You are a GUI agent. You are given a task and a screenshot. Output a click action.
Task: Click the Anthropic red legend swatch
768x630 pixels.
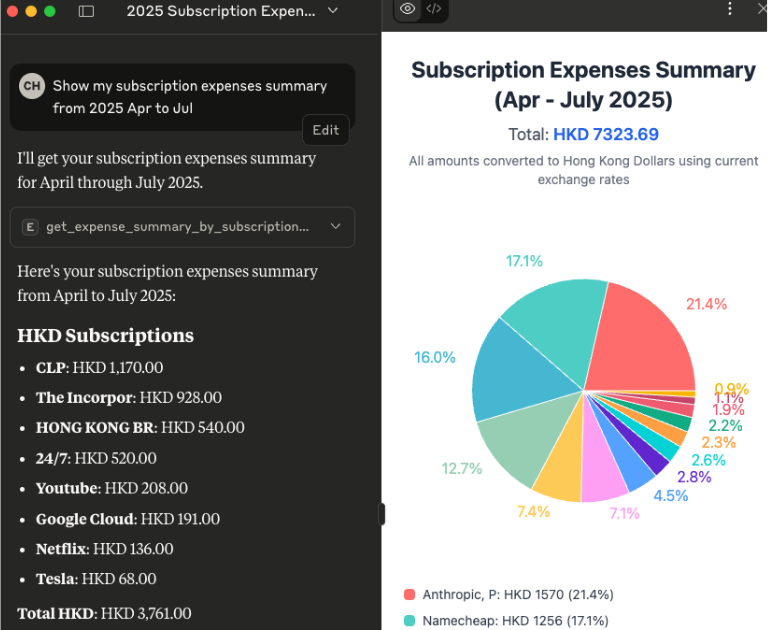tap(408, 594)
